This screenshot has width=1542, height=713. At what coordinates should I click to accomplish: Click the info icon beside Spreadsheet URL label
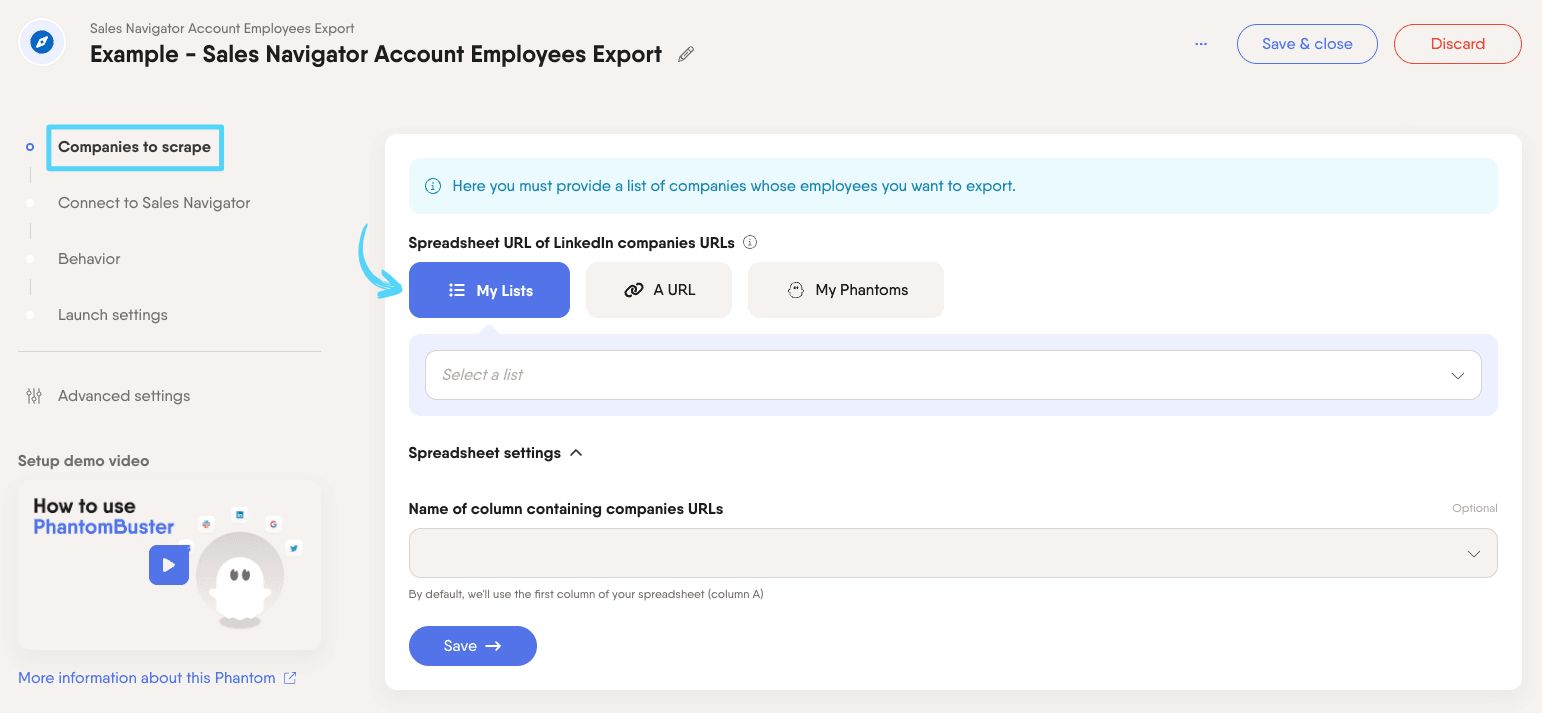coord(750,242)
